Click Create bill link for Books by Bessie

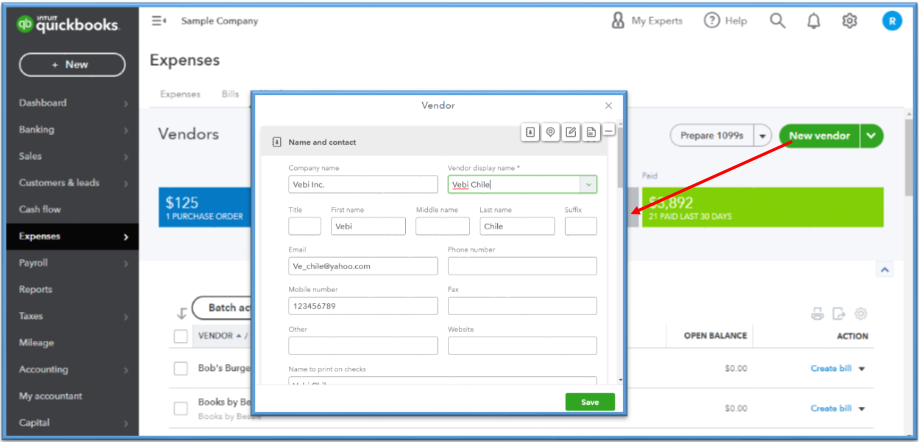point(830,409)
